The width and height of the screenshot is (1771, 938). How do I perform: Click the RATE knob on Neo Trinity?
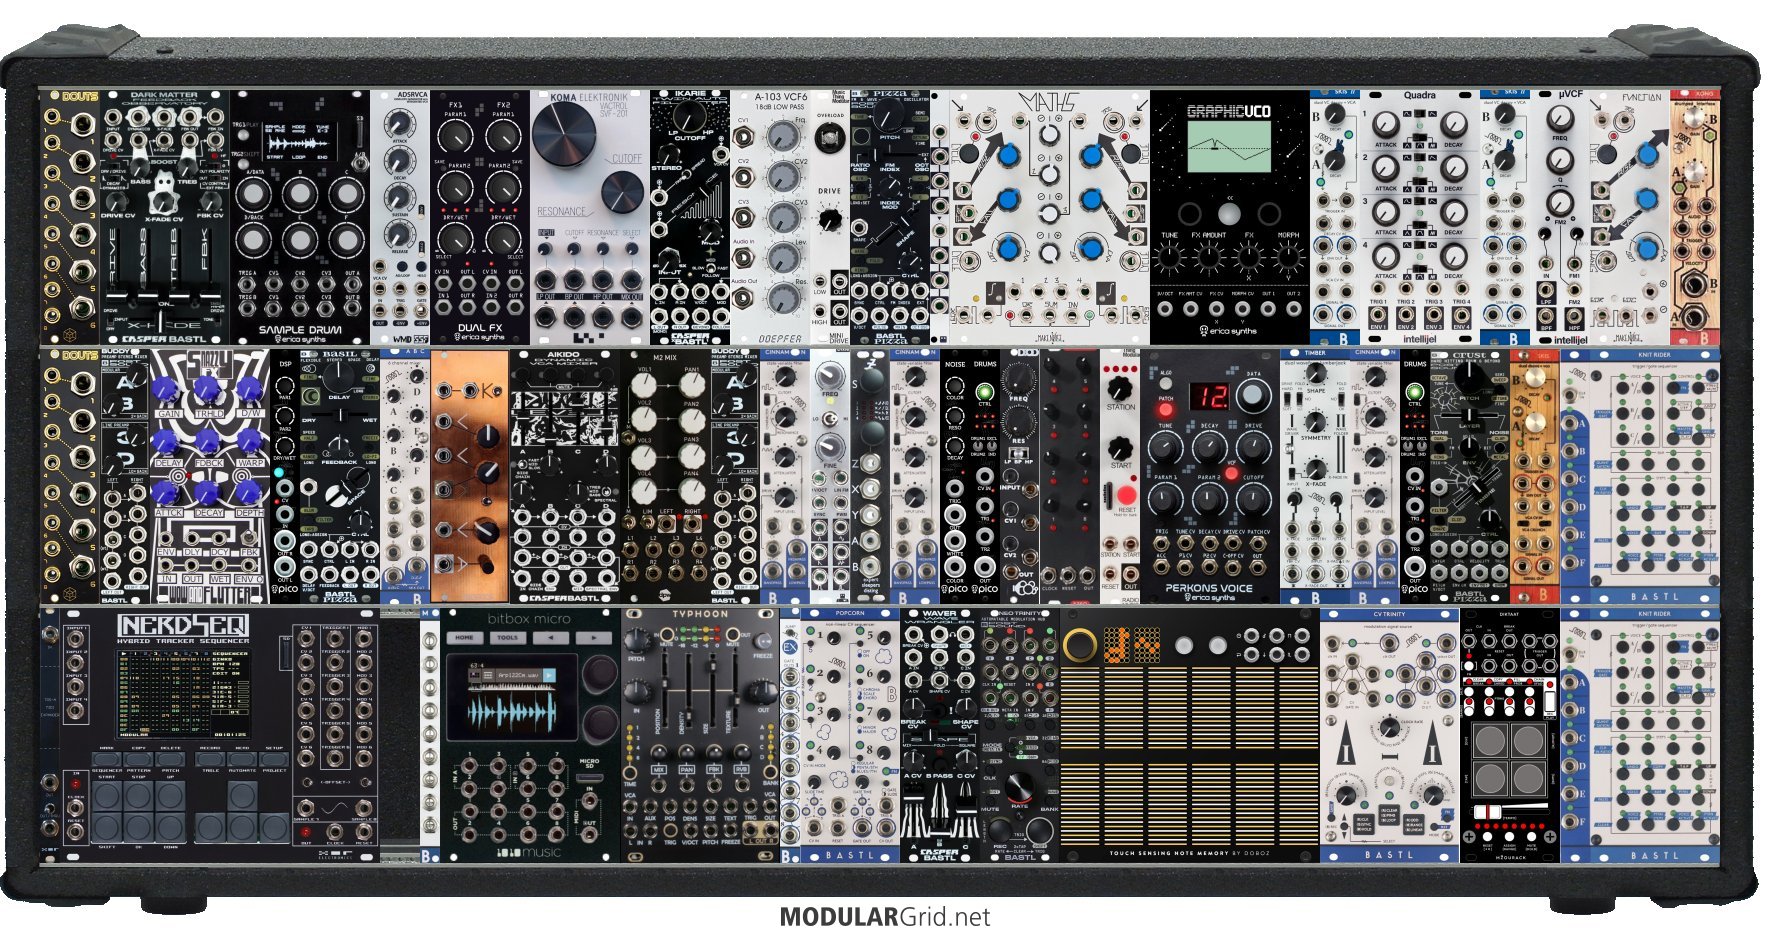[1019, 786]
